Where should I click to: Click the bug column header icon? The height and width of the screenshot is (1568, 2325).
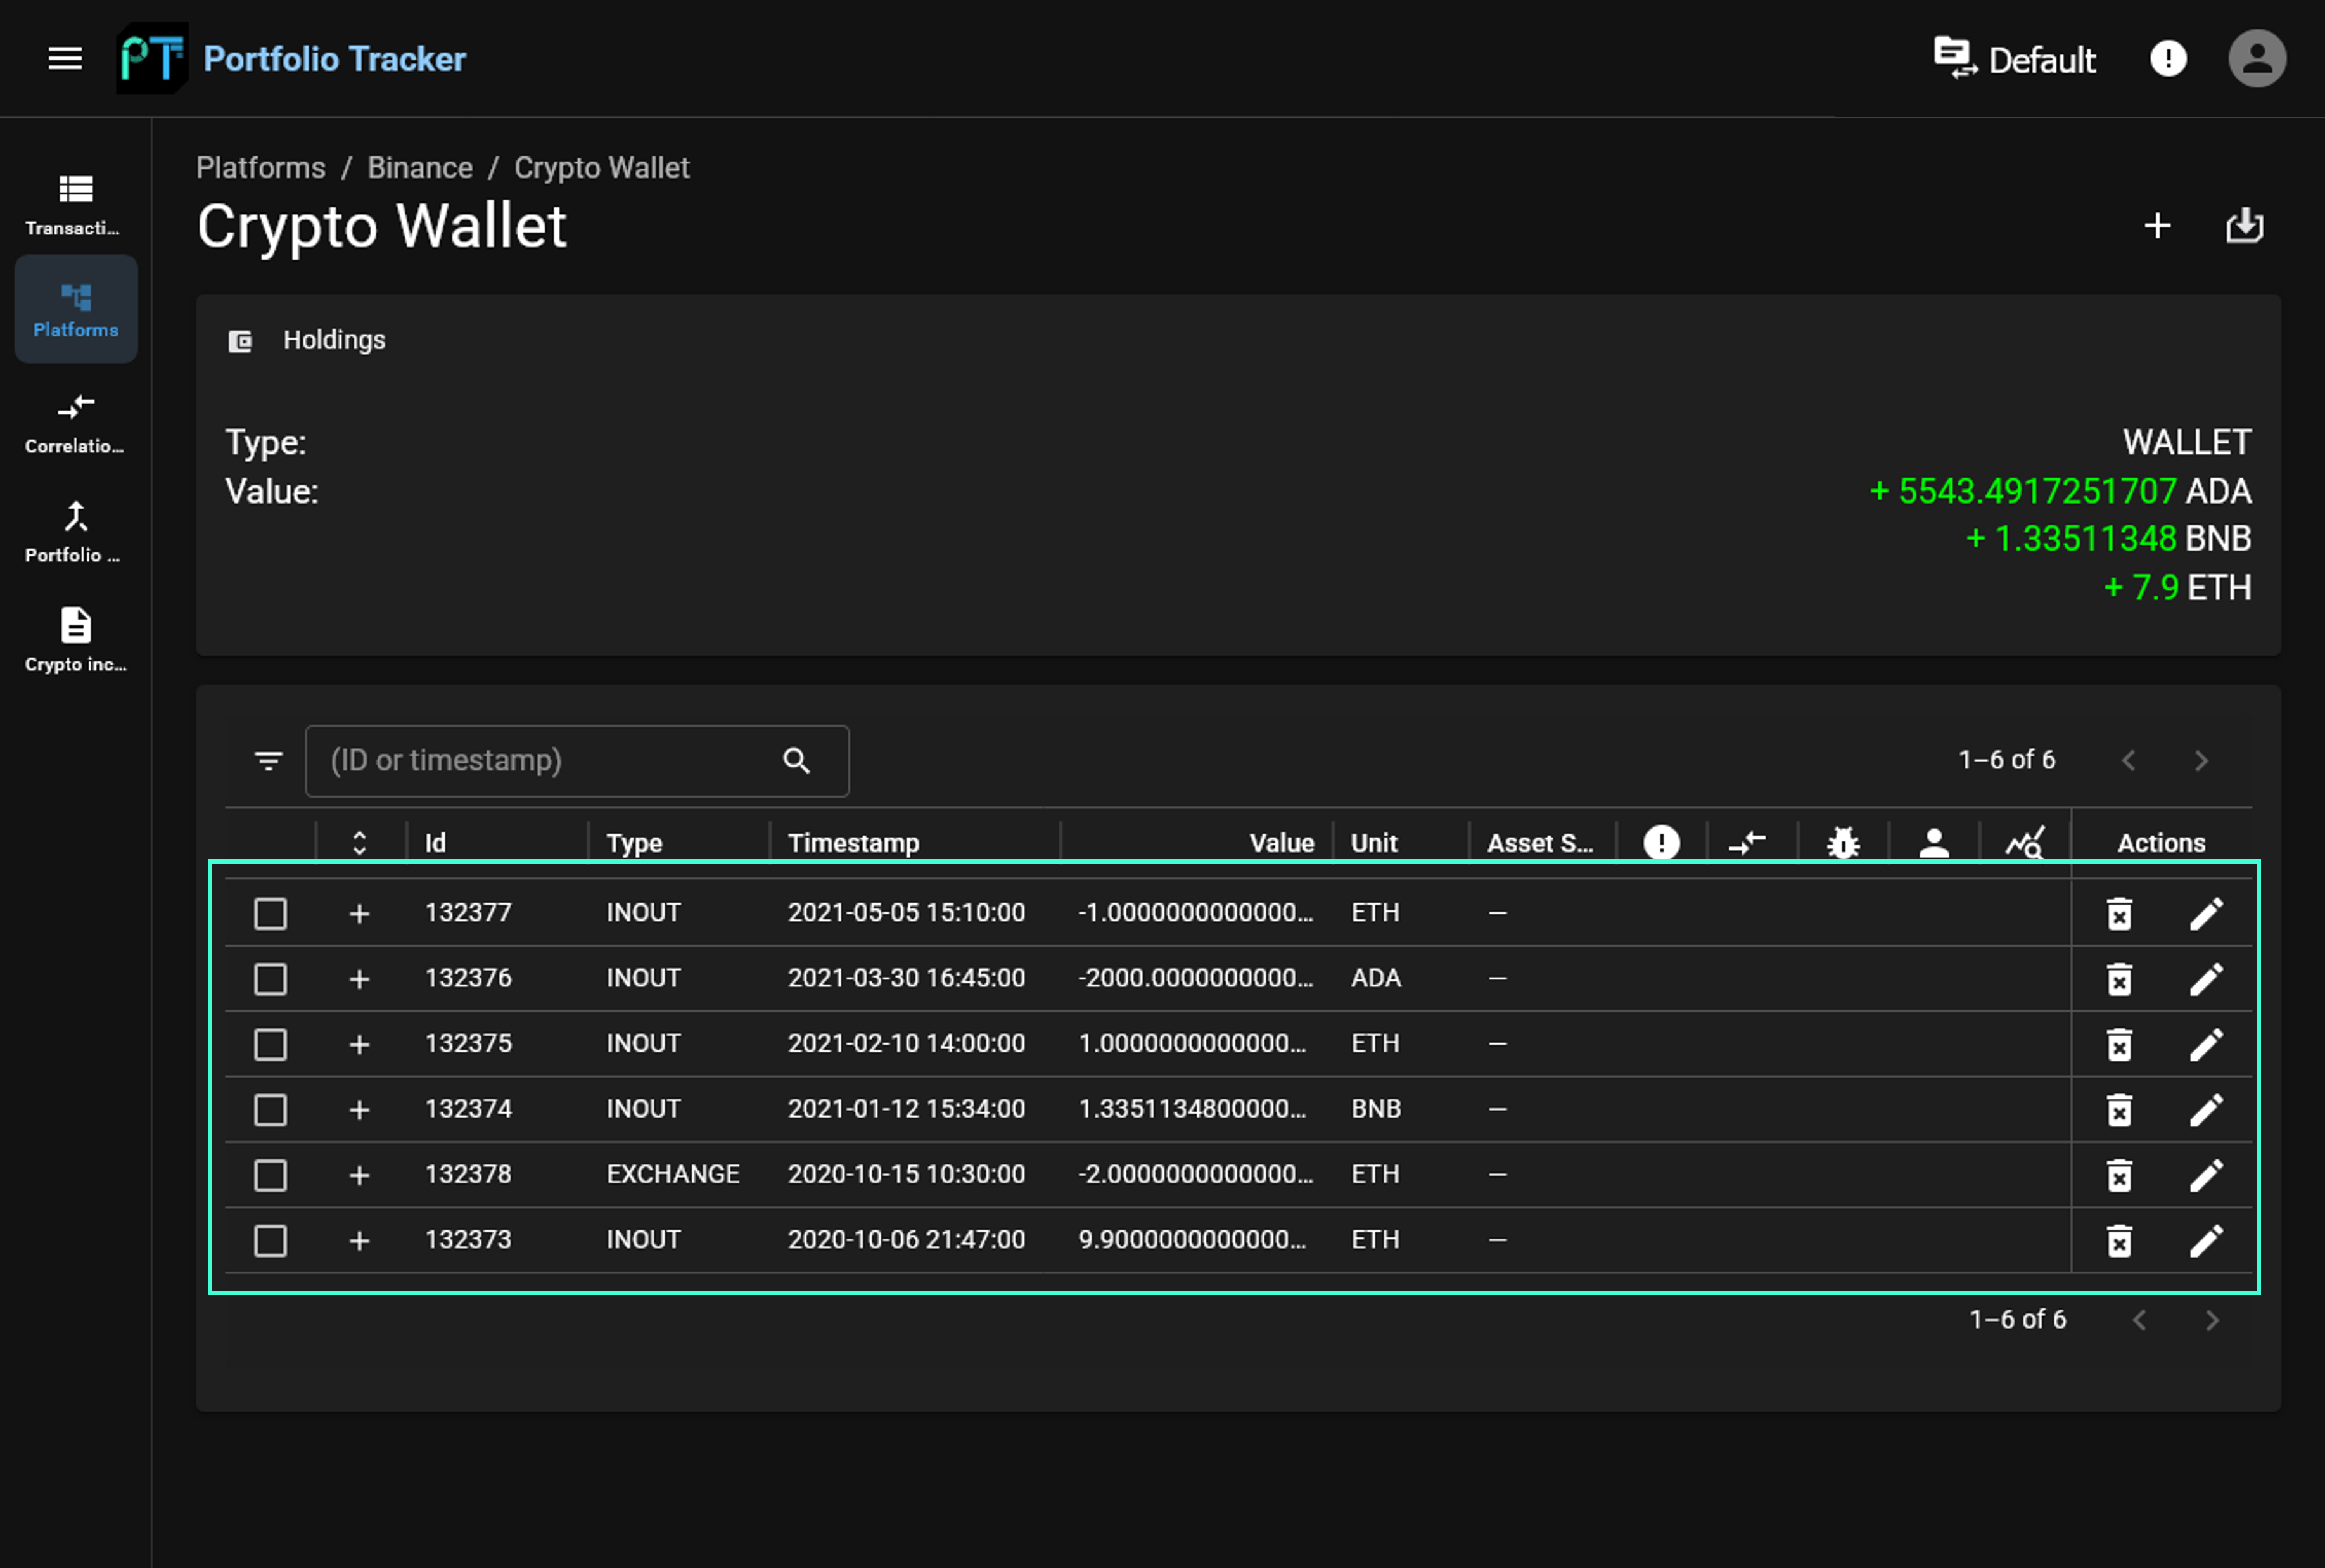click(1842, 843)
